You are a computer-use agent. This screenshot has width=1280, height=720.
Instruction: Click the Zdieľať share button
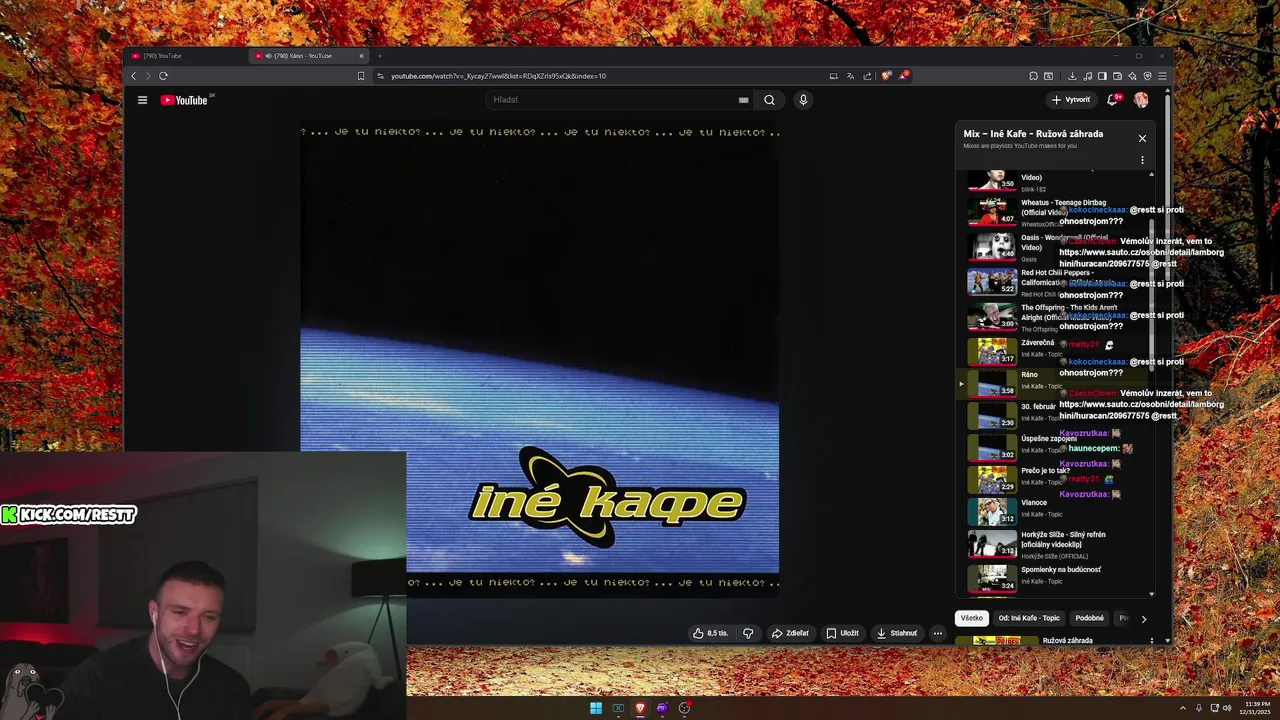[x=790, y=633]
